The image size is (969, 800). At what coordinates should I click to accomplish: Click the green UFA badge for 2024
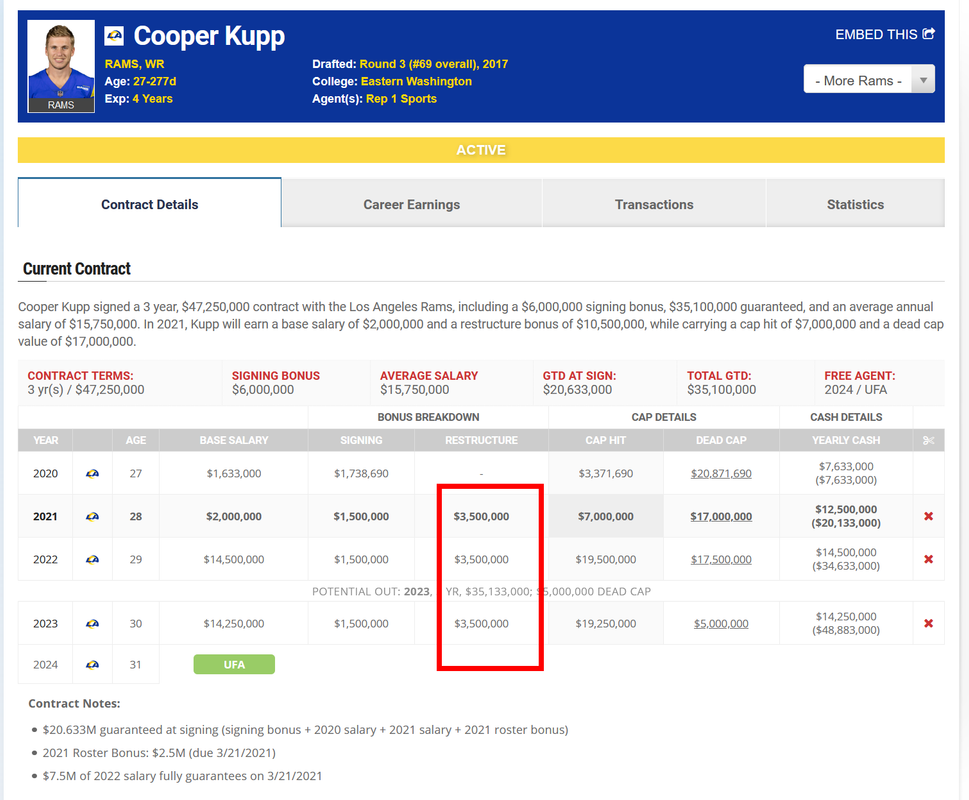234,665
